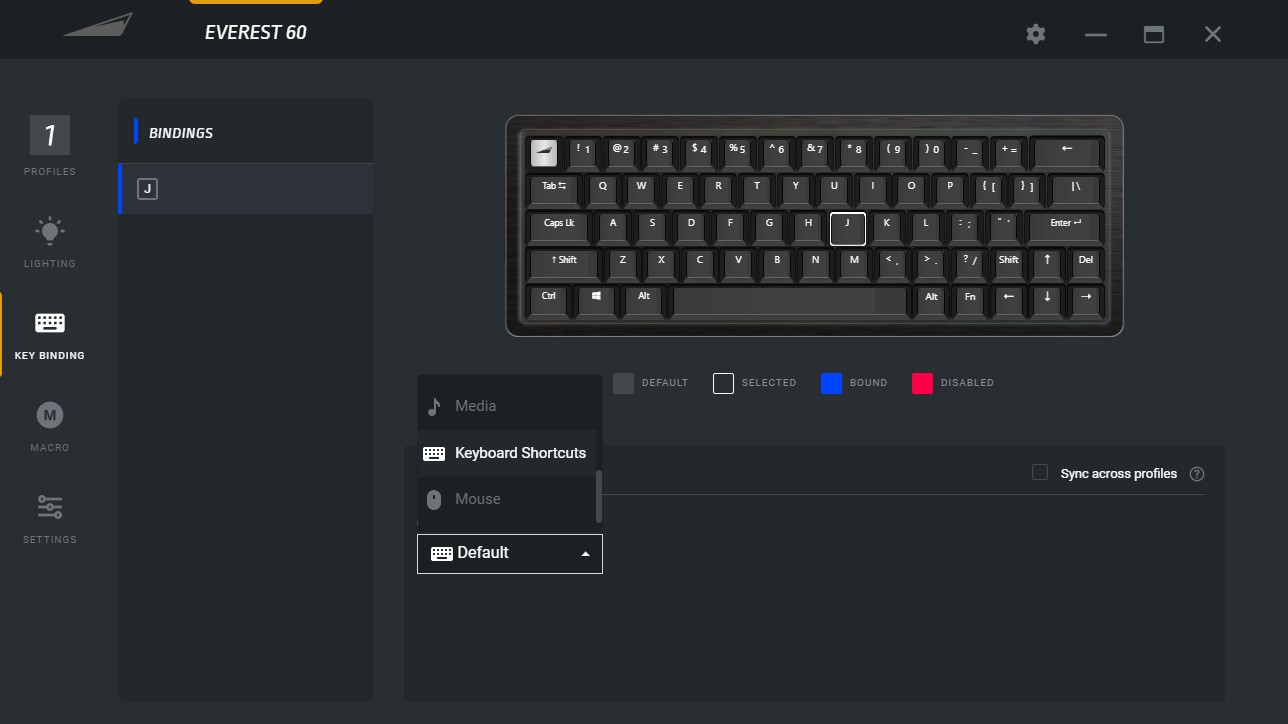The width and height of the screenshot is (1288, 724).
Task: Select the Caps Lk key on keyboard
Action: pos(560,226)
